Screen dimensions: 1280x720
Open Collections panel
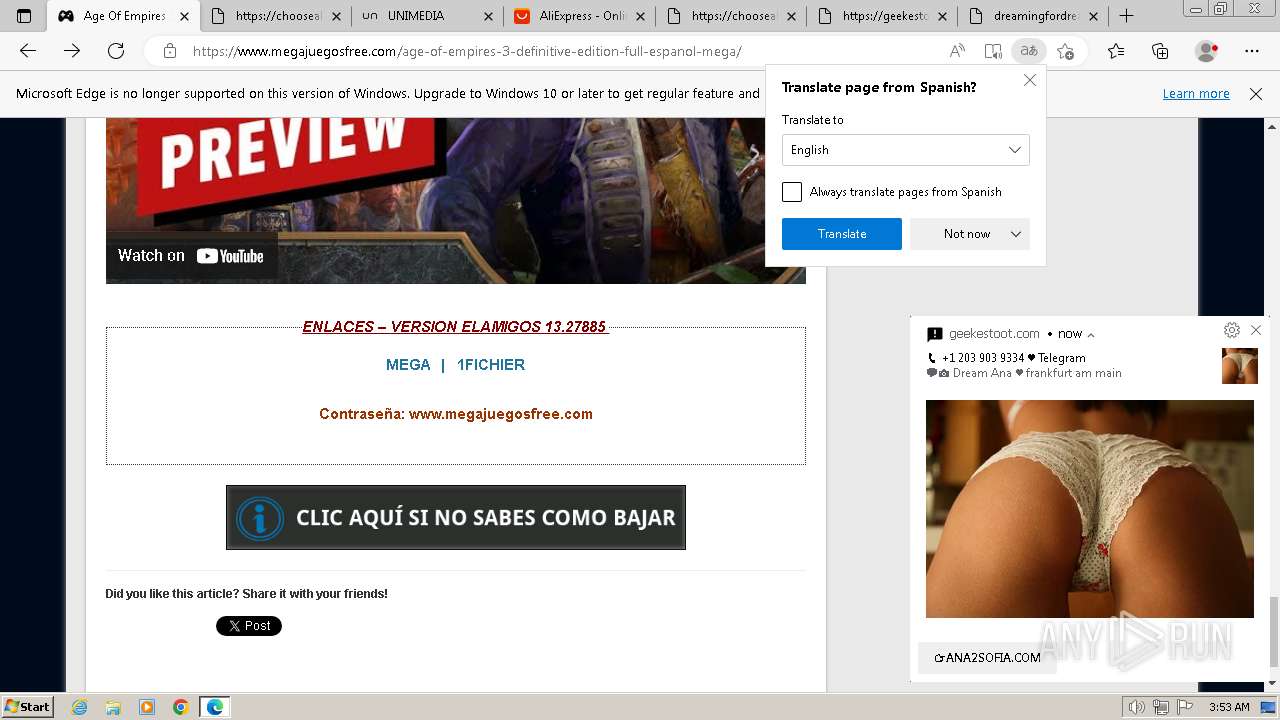coord(1160,51)
